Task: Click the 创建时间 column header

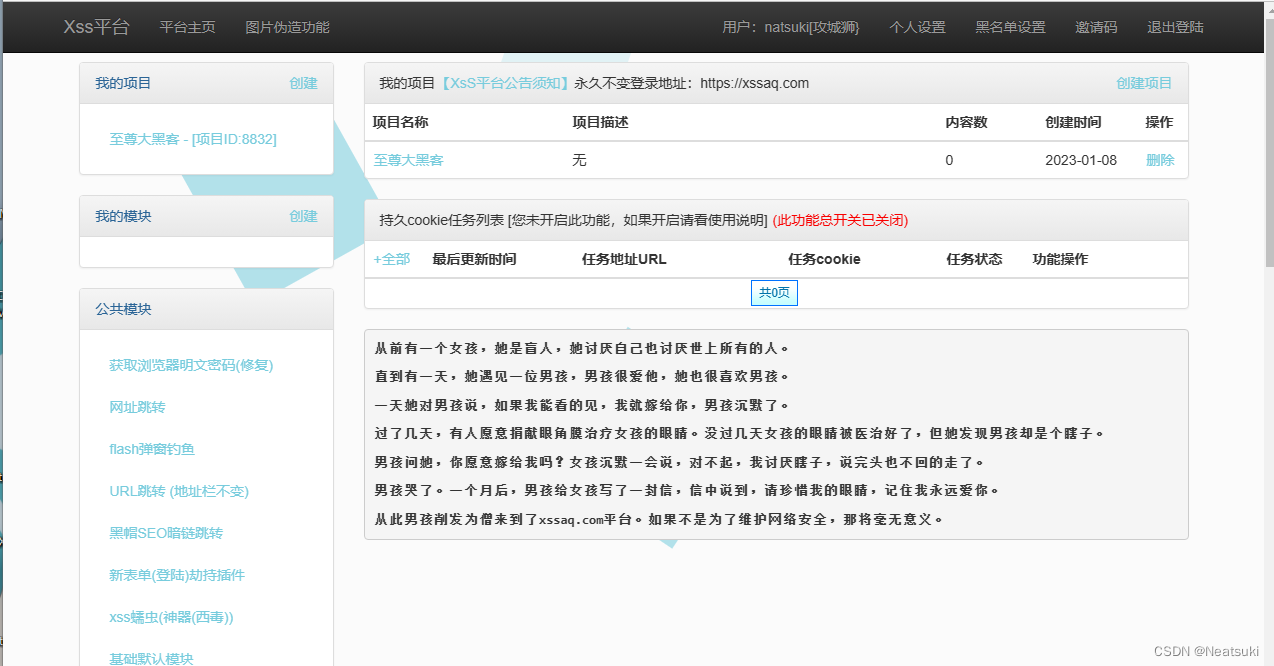Action: pos(1073,122)
